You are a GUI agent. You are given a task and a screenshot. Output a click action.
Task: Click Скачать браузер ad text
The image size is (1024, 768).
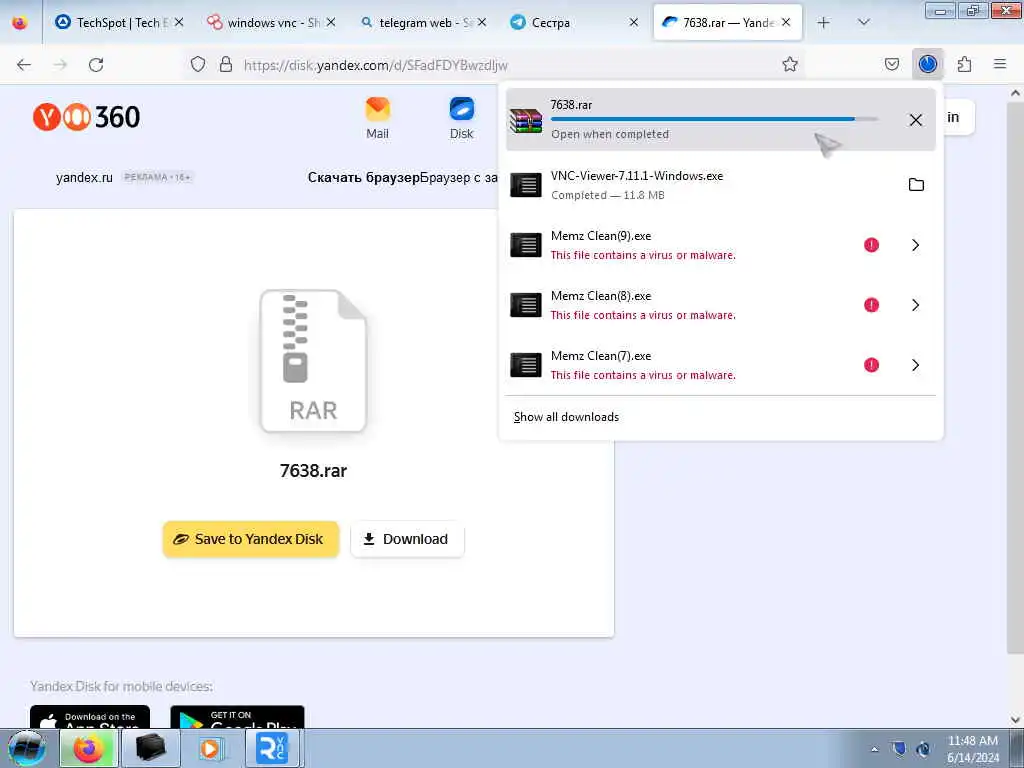click(363, 177)
